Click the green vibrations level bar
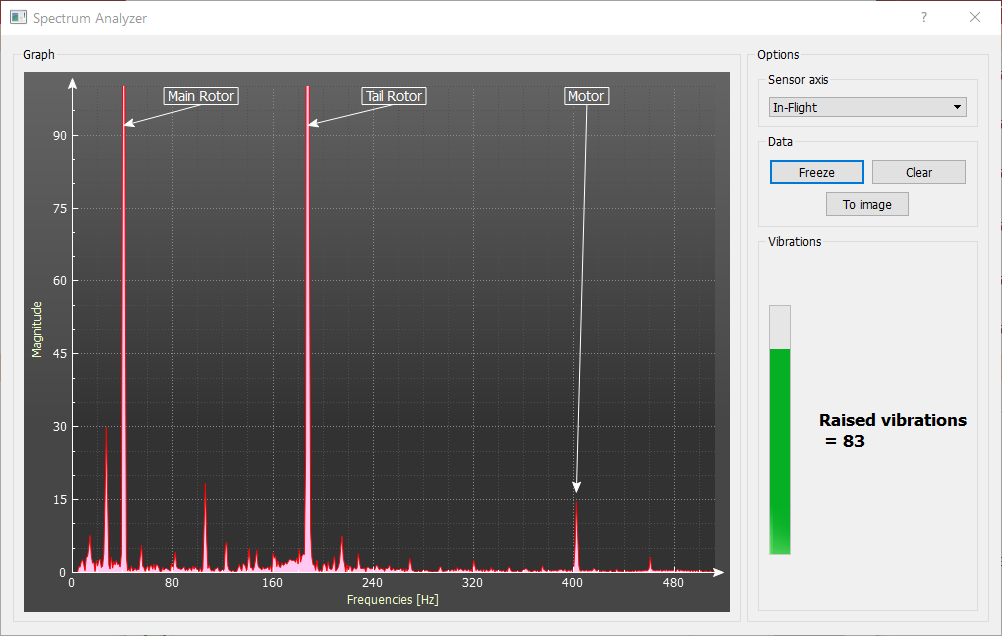Image resolution: width=1002 pixels, height=636 pixels. [x=779, y=450]
